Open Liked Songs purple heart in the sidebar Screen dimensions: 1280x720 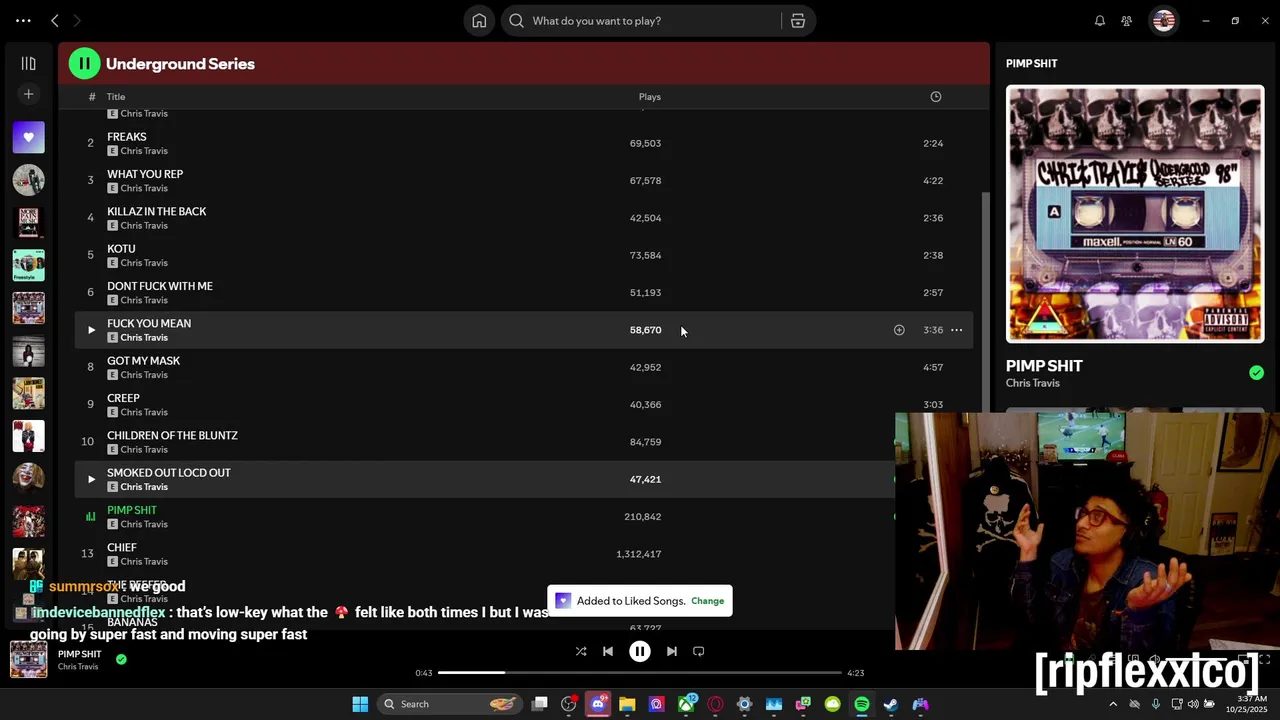click(28, 137)
